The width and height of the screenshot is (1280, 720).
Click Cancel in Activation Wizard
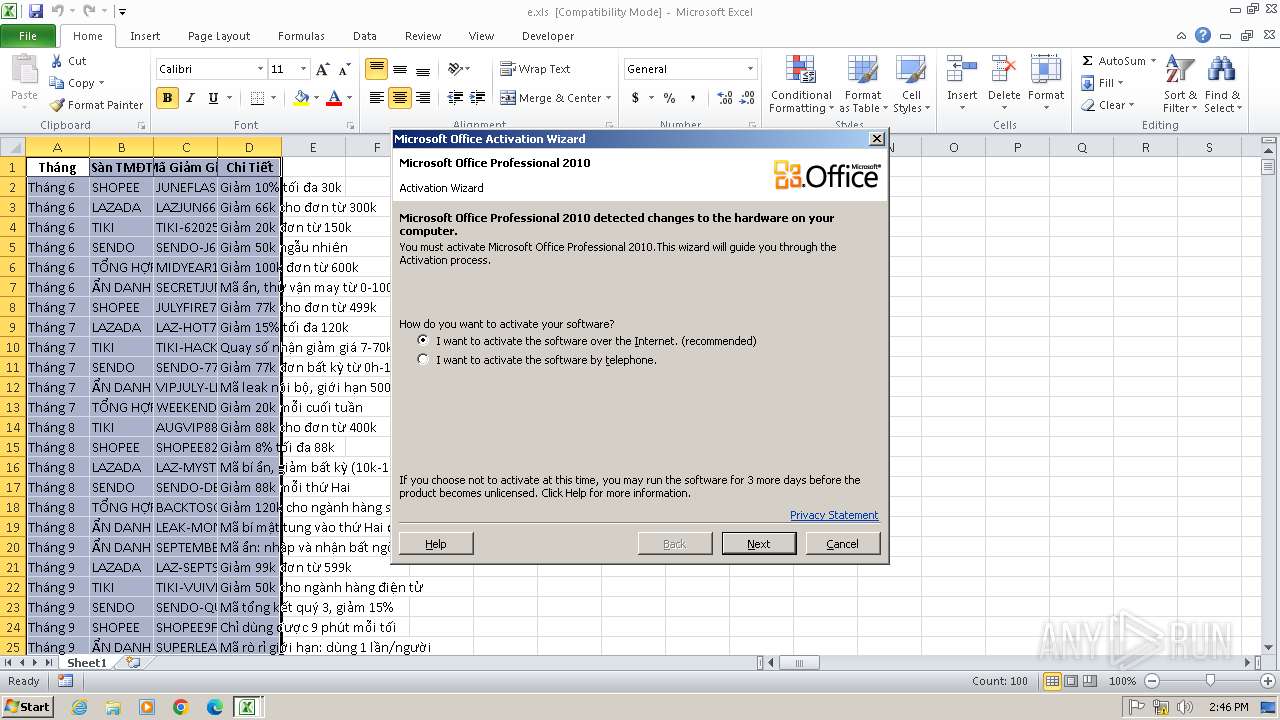pos(842,544)
